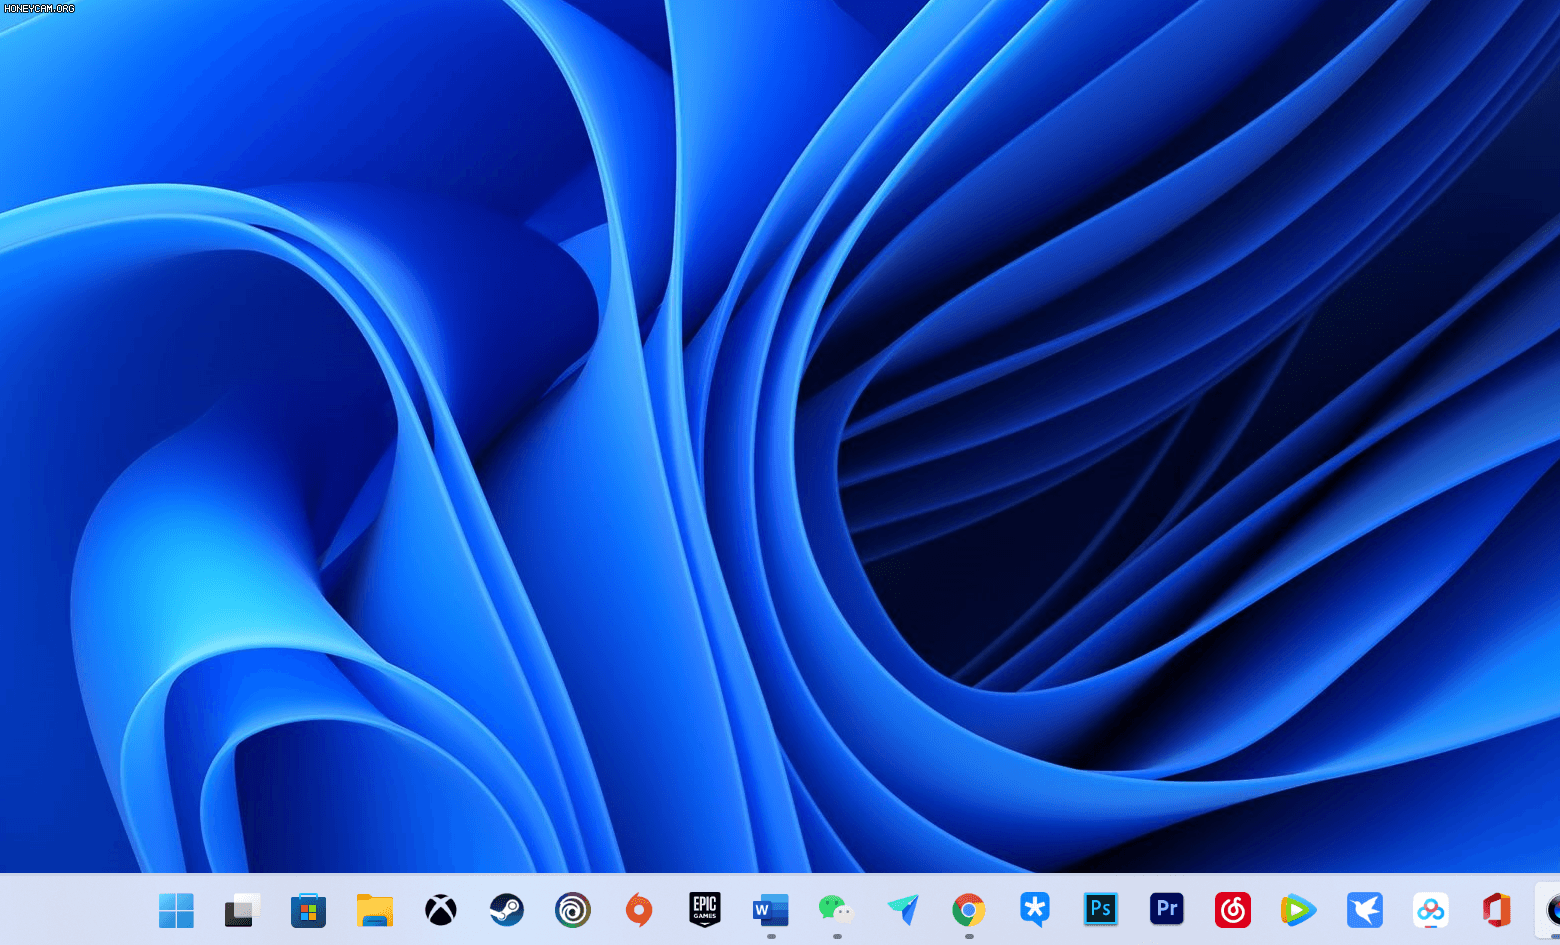Open EA Origin
This screenshot has height=945, width=1560.
tap(638, 910)
